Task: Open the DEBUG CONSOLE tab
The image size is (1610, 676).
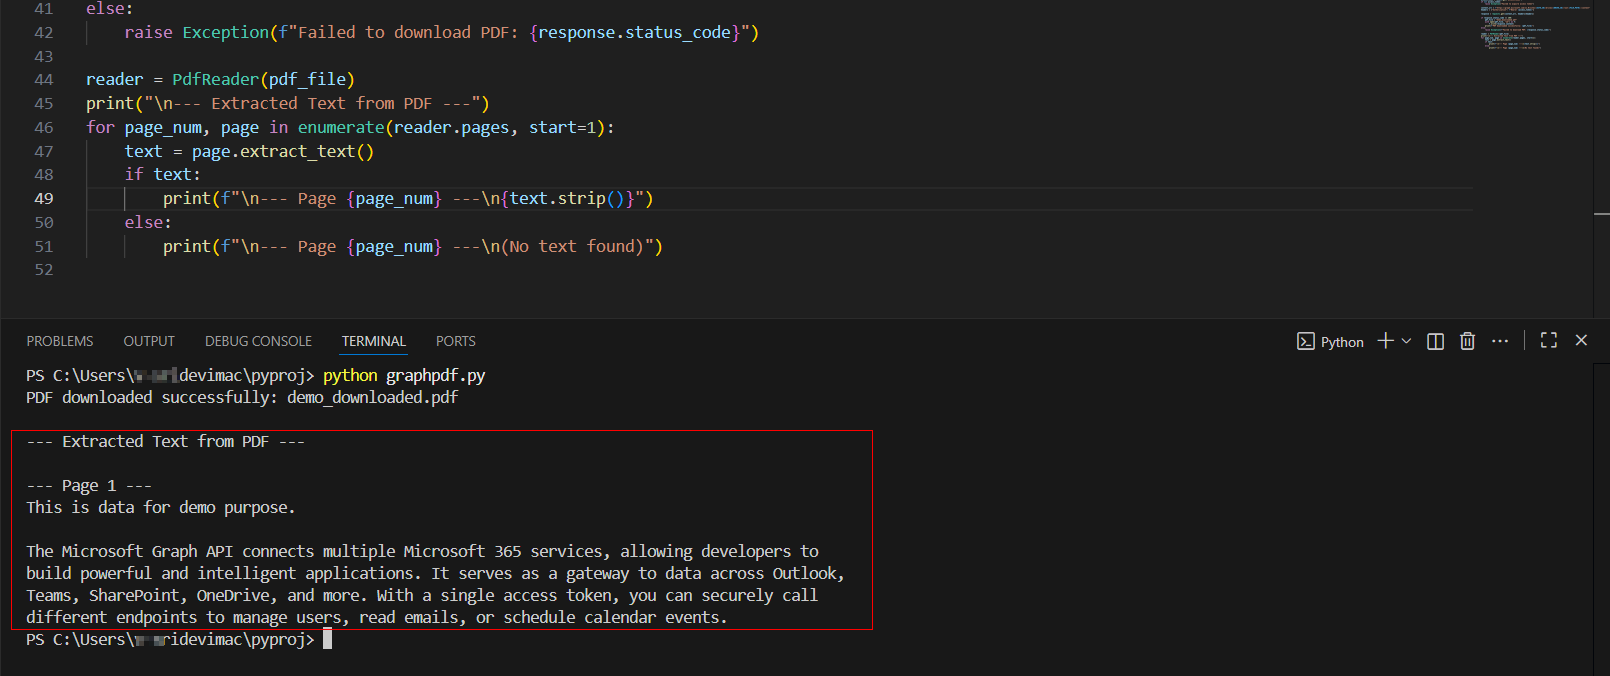Action: pos(258,341)
